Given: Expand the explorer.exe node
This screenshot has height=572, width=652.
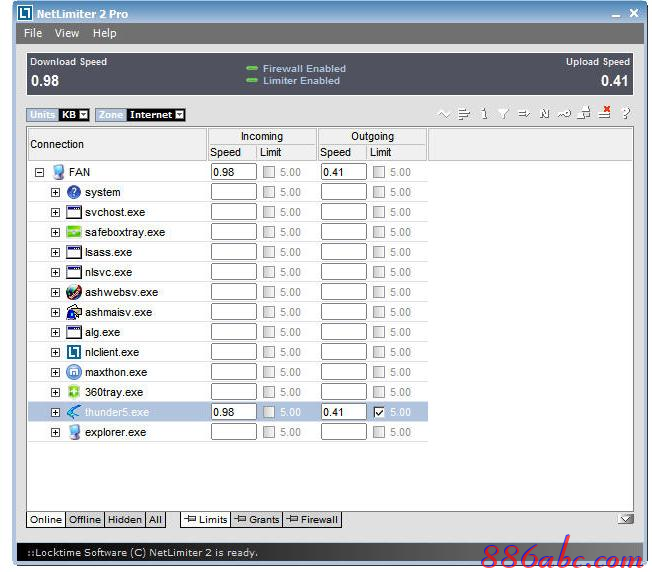Looking at the screenshot, I should [x=55, y=432].
